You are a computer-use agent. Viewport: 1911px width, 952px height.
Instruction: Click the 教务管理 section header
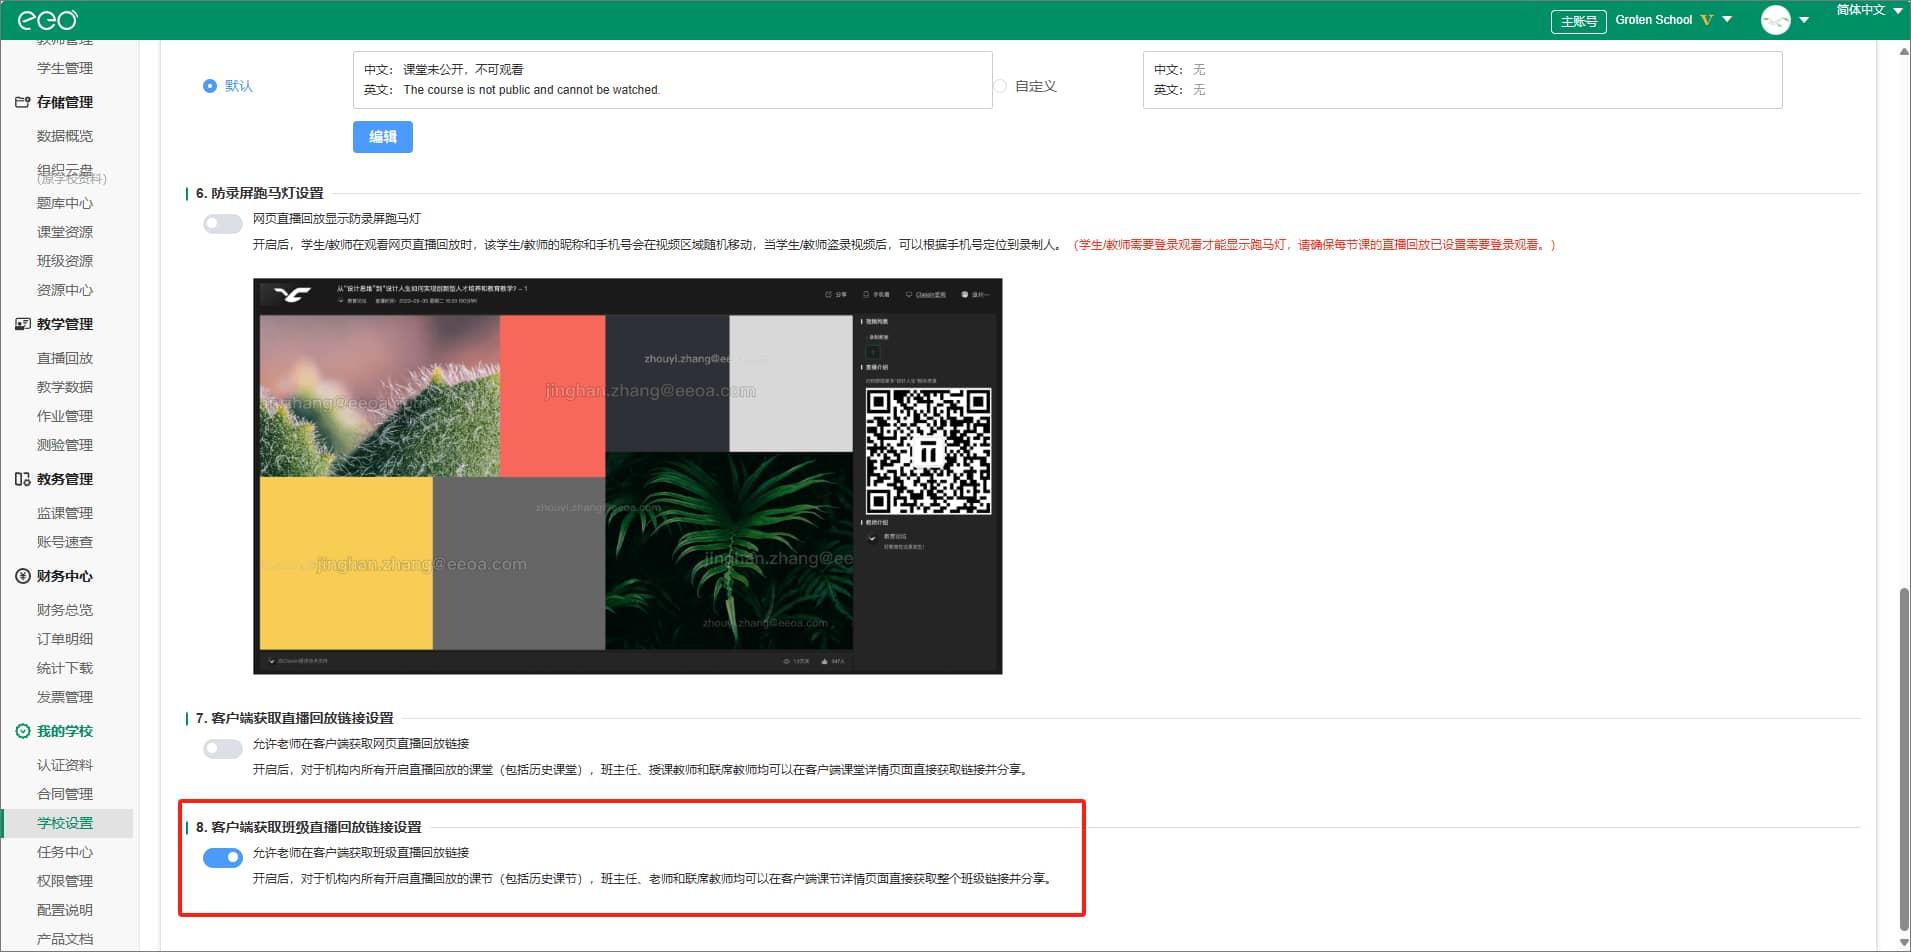(x=65, y=479)
